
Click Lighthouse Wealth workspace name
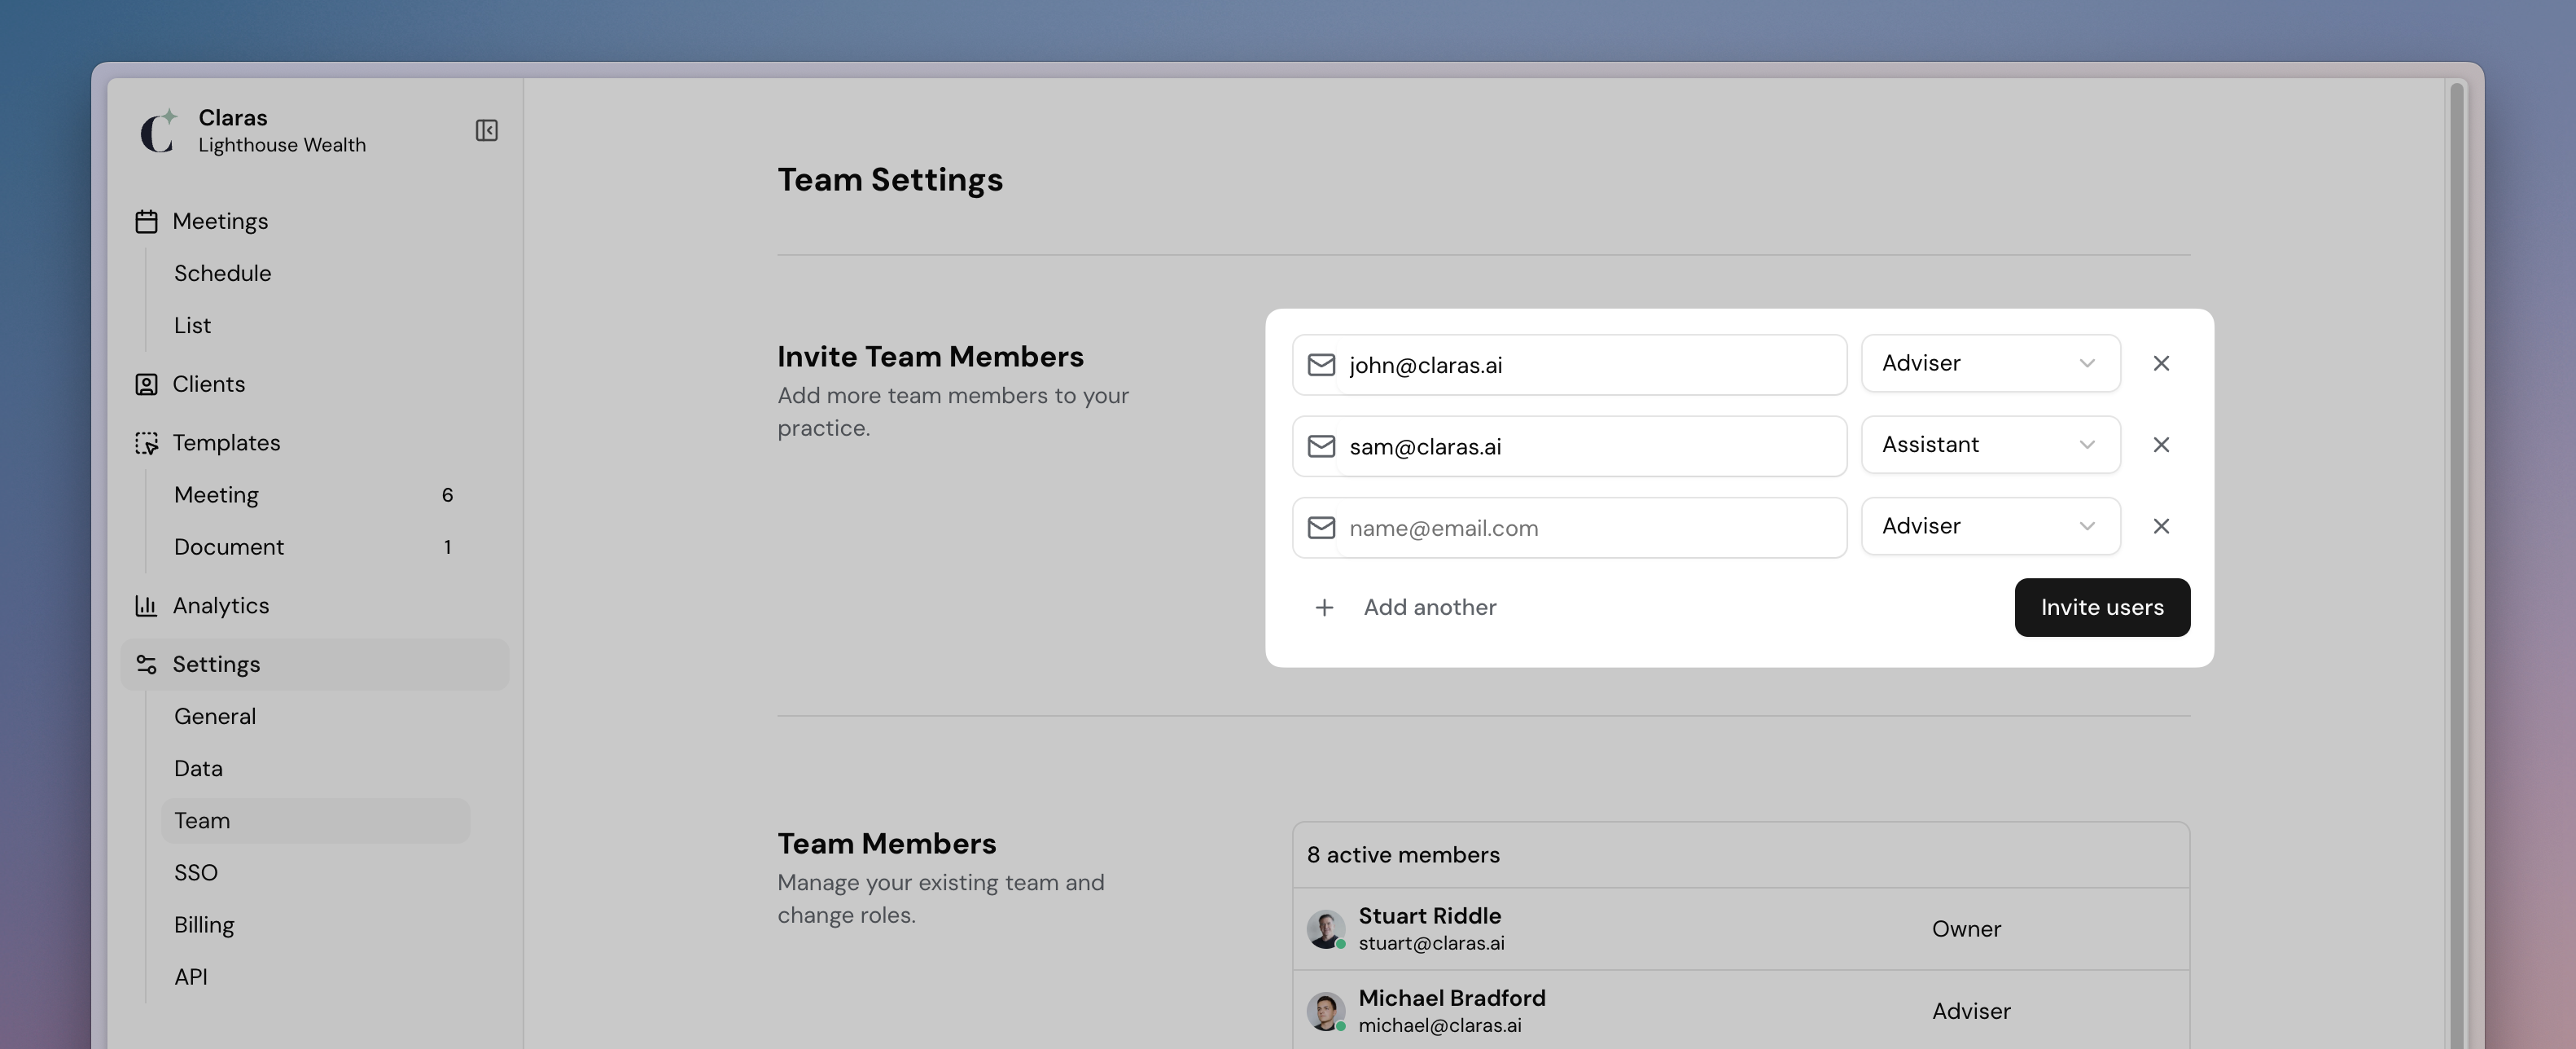pos(282,145)
